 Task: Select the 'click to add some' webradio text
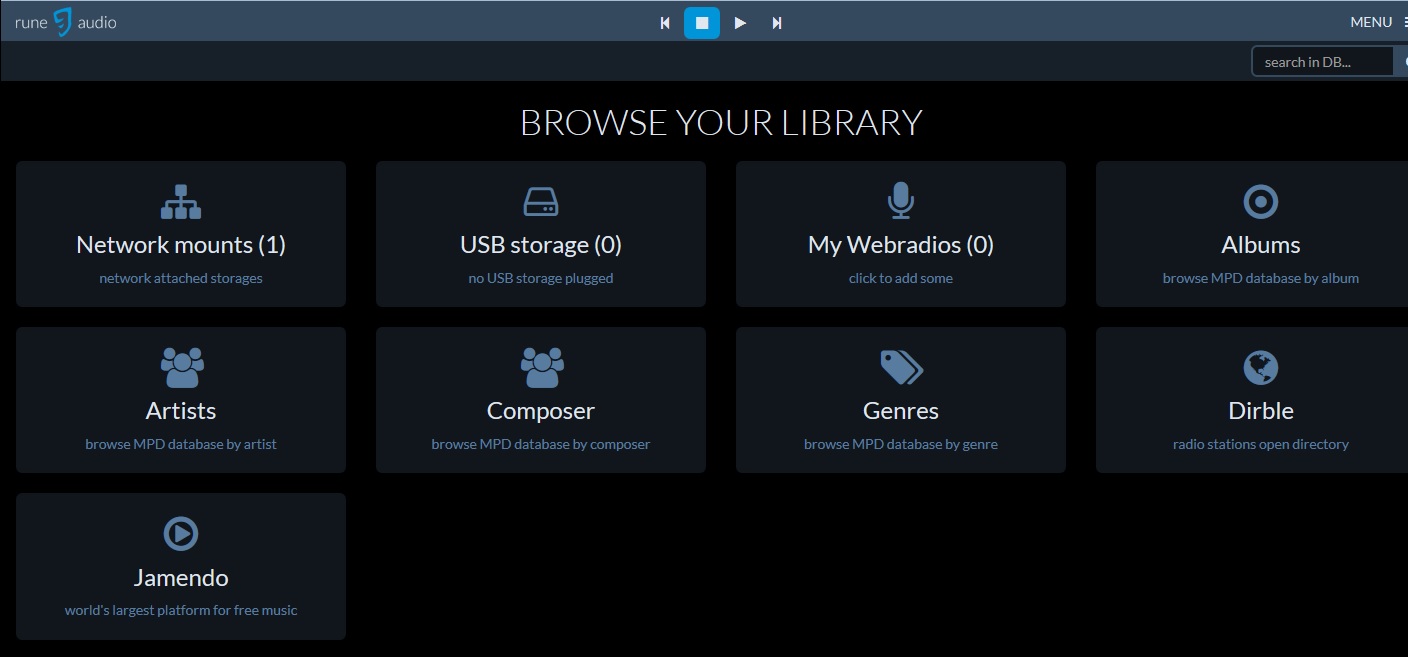[901, 278]
